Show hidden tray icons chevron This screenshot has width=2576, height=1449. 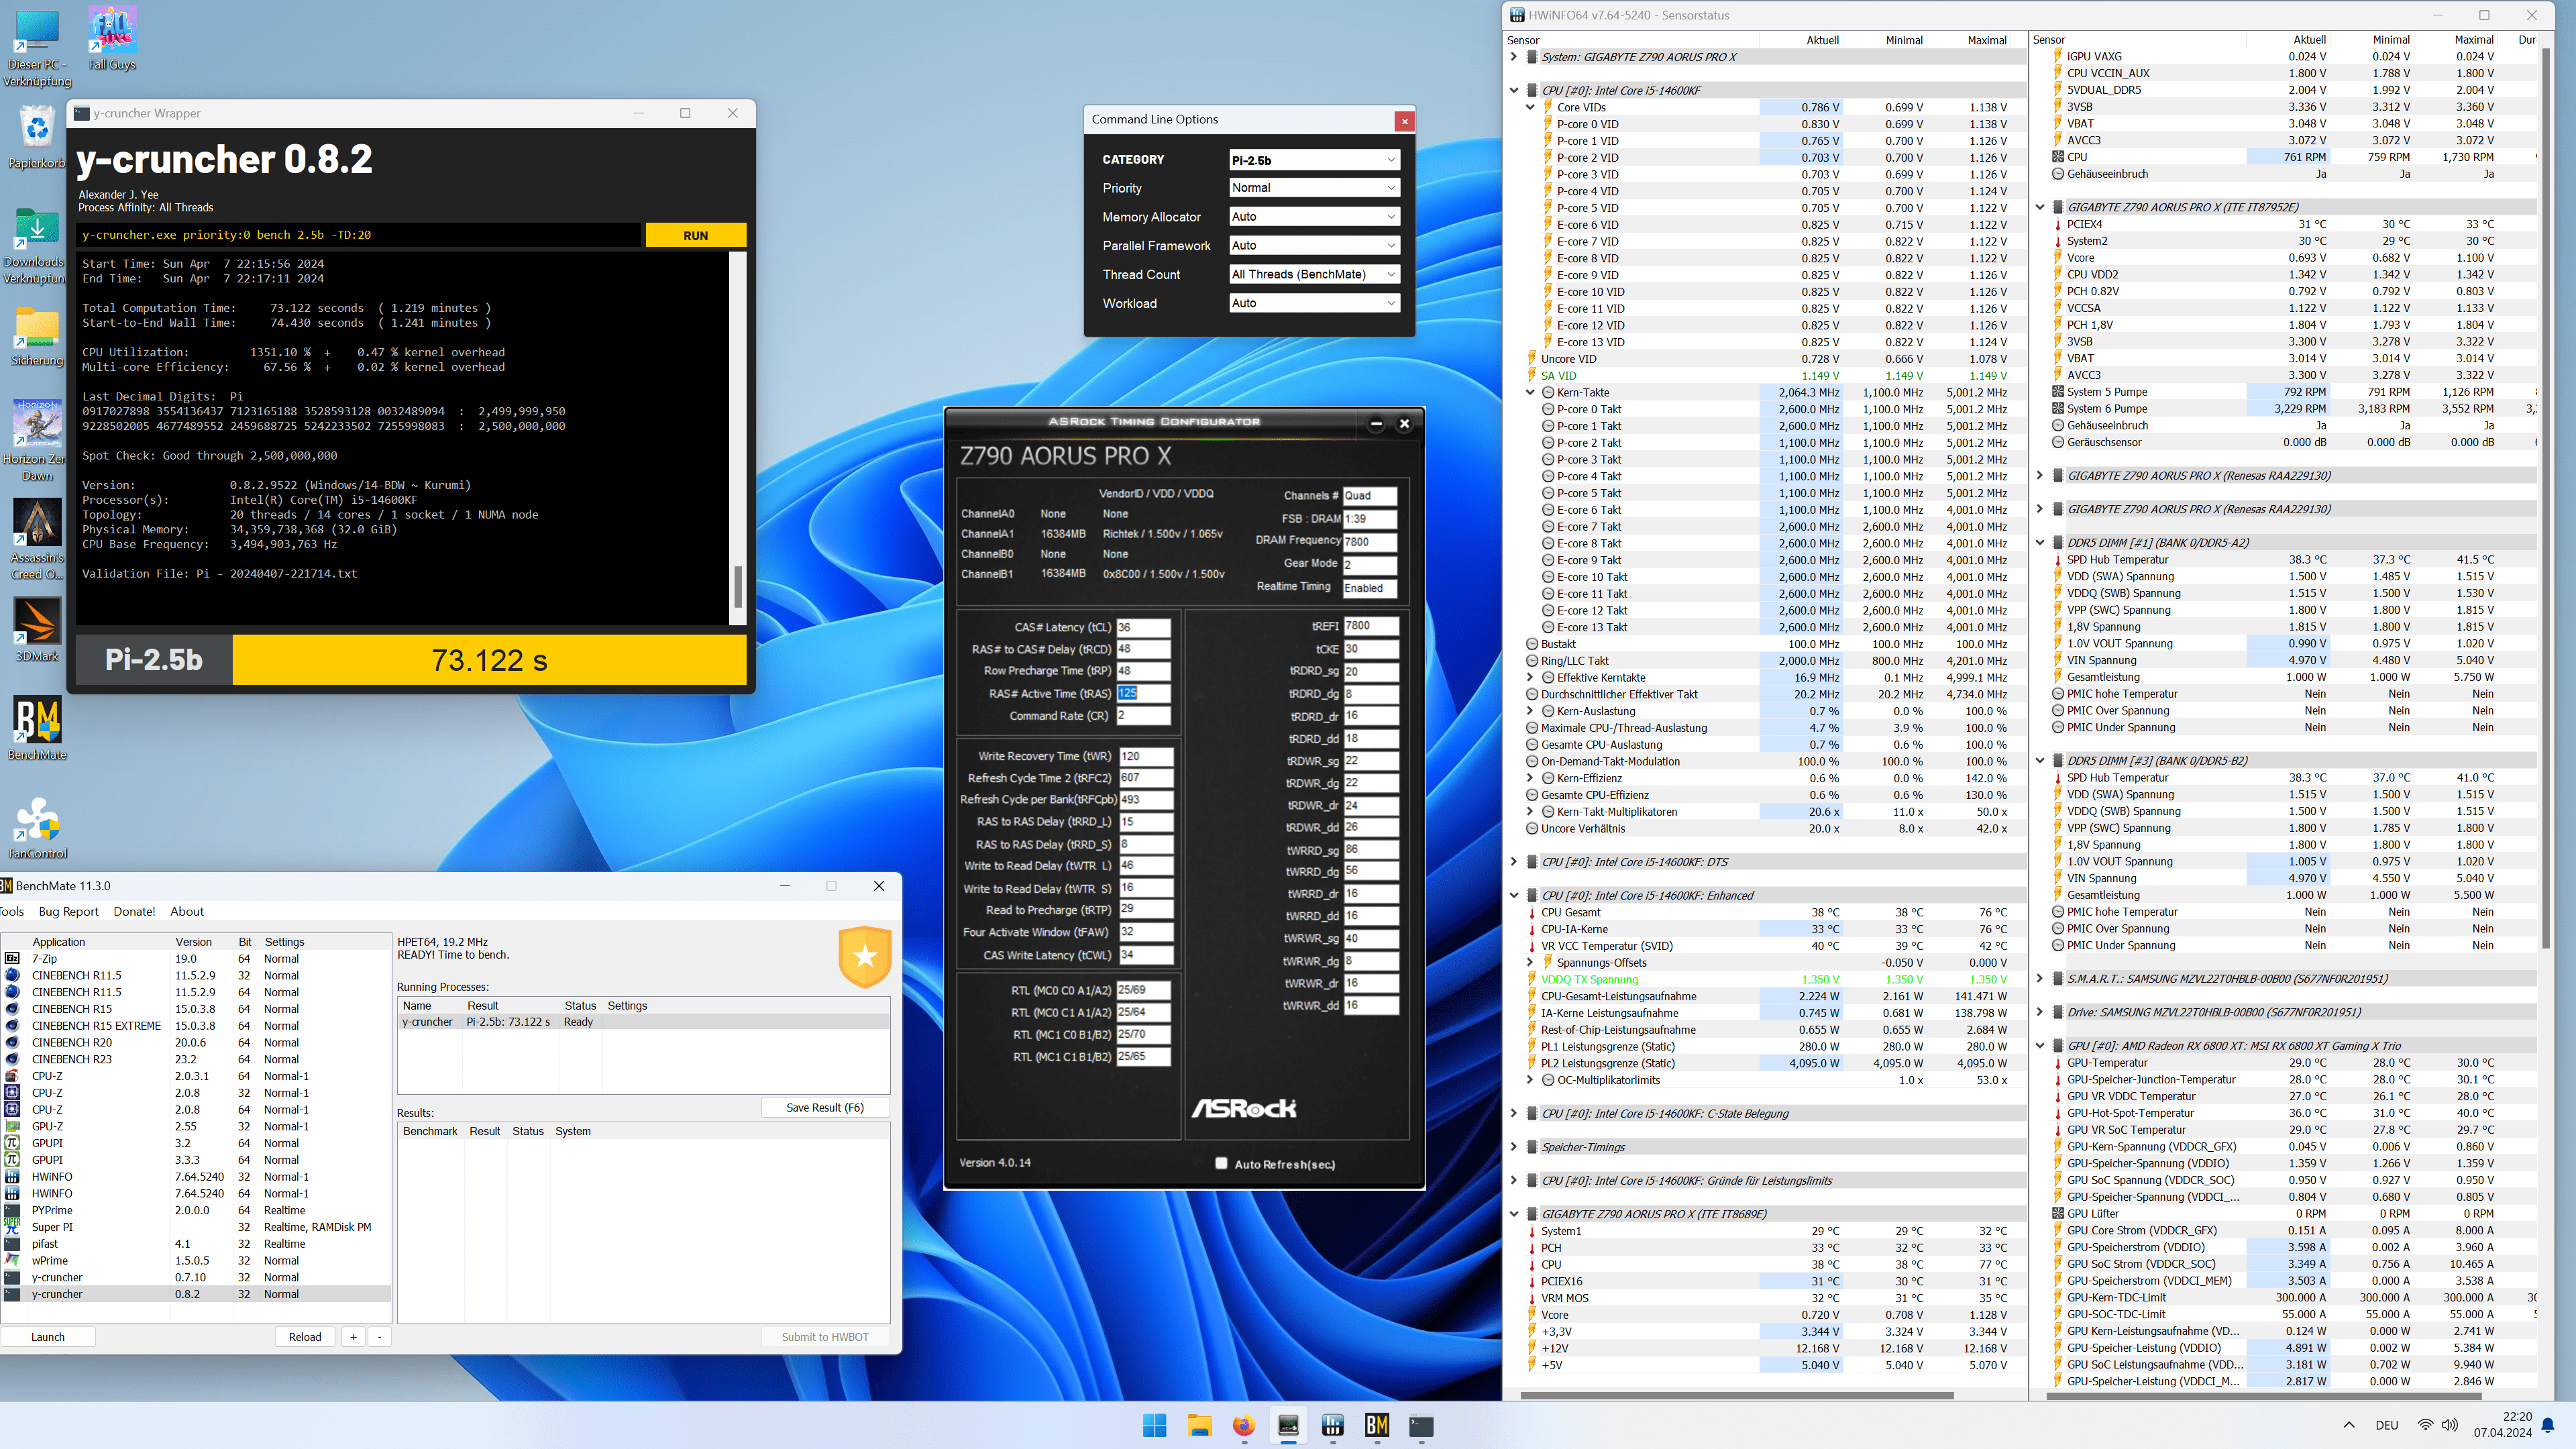tap(2349, 1425)
